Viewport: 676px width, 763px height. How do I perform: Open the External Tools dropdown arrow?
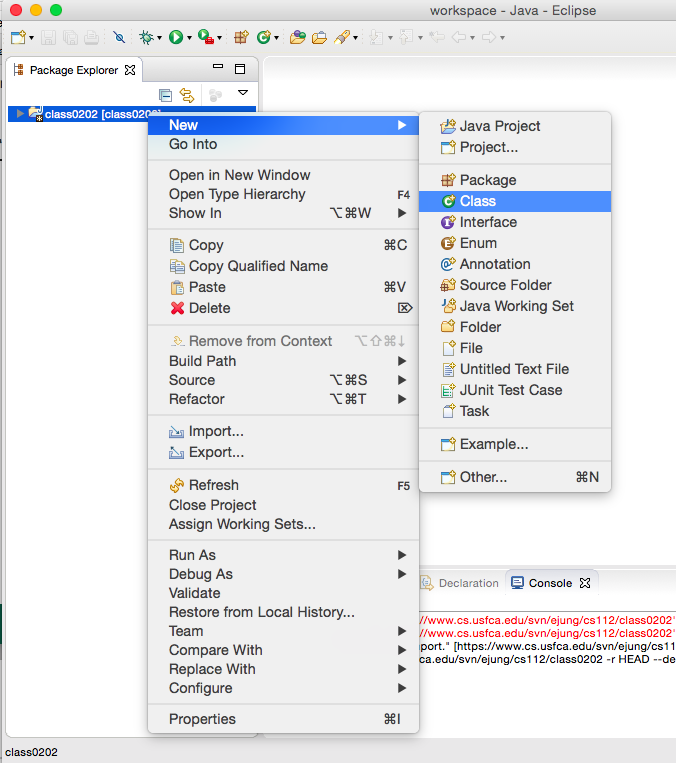coord(219,37)
